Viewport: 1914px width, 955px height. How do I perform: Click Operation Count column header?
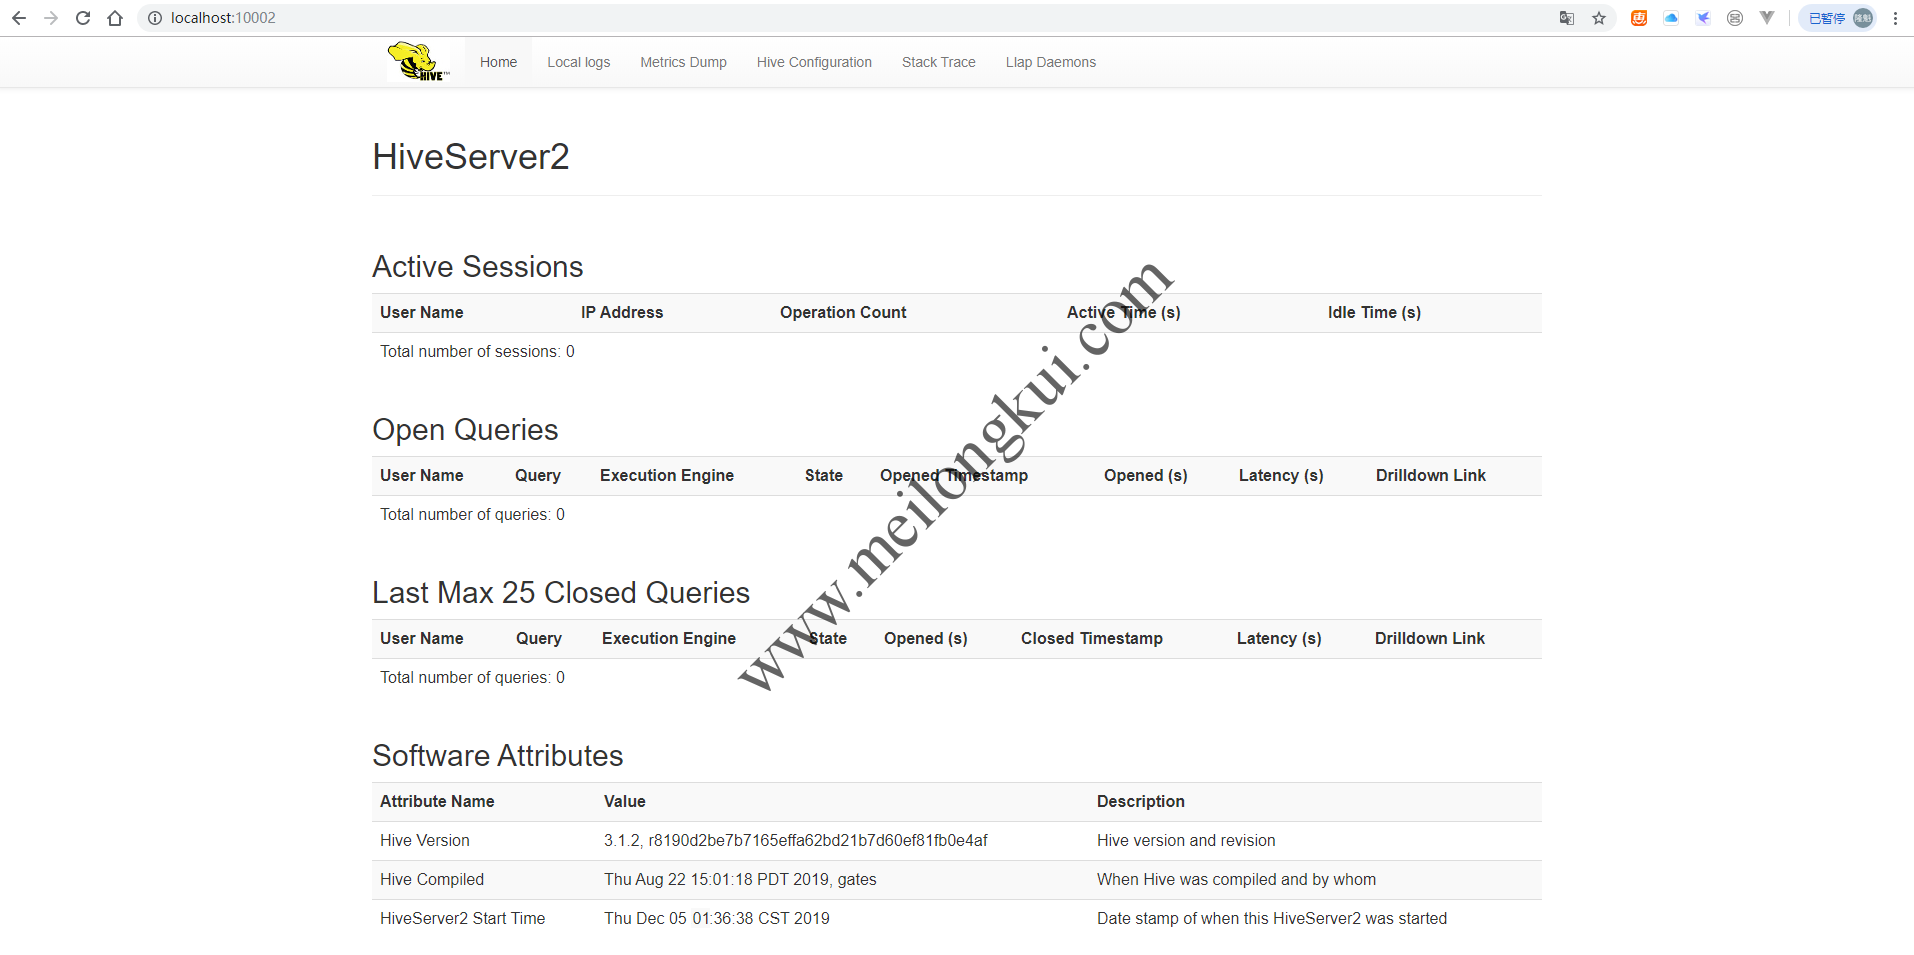pos(843,312)
